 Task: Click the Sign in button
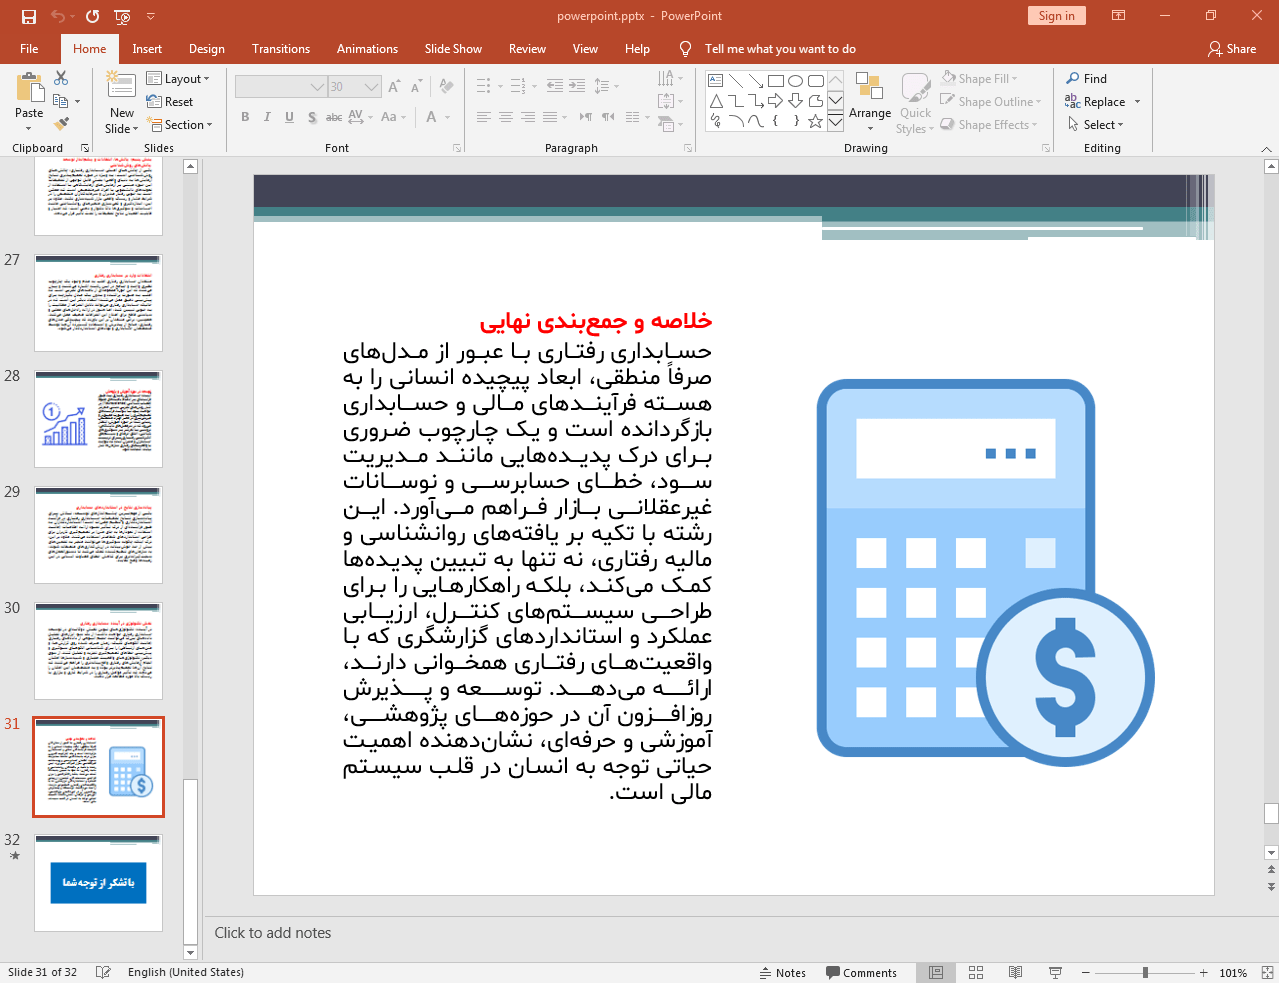(1056, 16)
